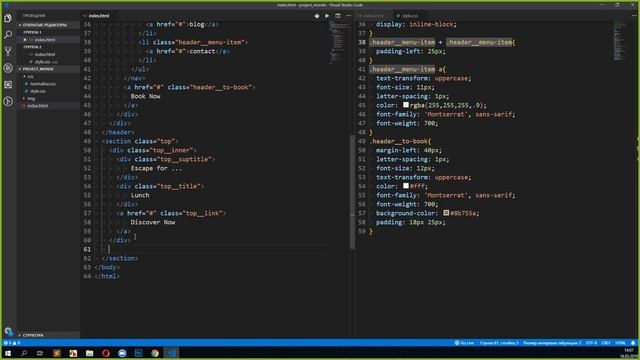Viewport: 640px width, 360px height.
Task: Open the Debug view in activity bar
Action: (x=8, y=68)
